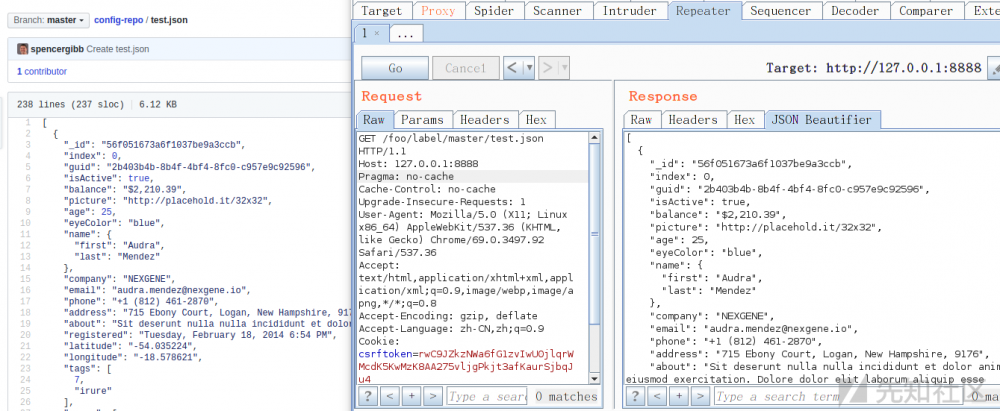Open the Branch: master dropdown on GitHub
The width and height of the screenshot is (1000, 411).
click(x=48, y=20)
